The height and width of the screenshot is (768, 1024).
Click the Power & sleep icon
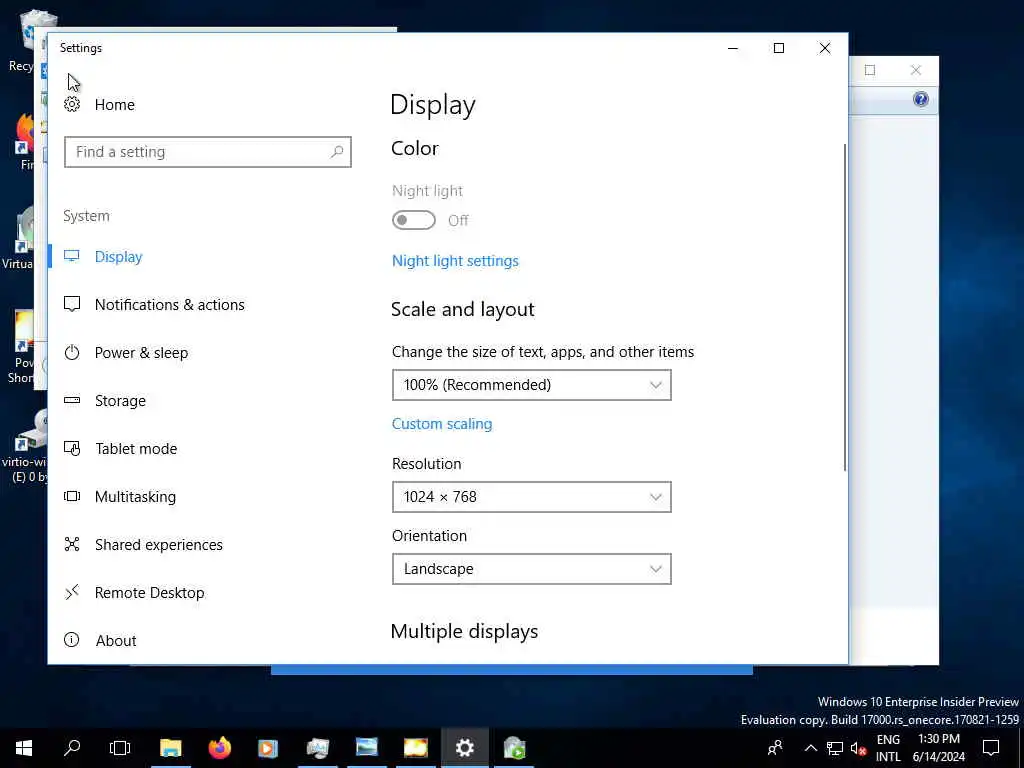(x=72, y=353)
